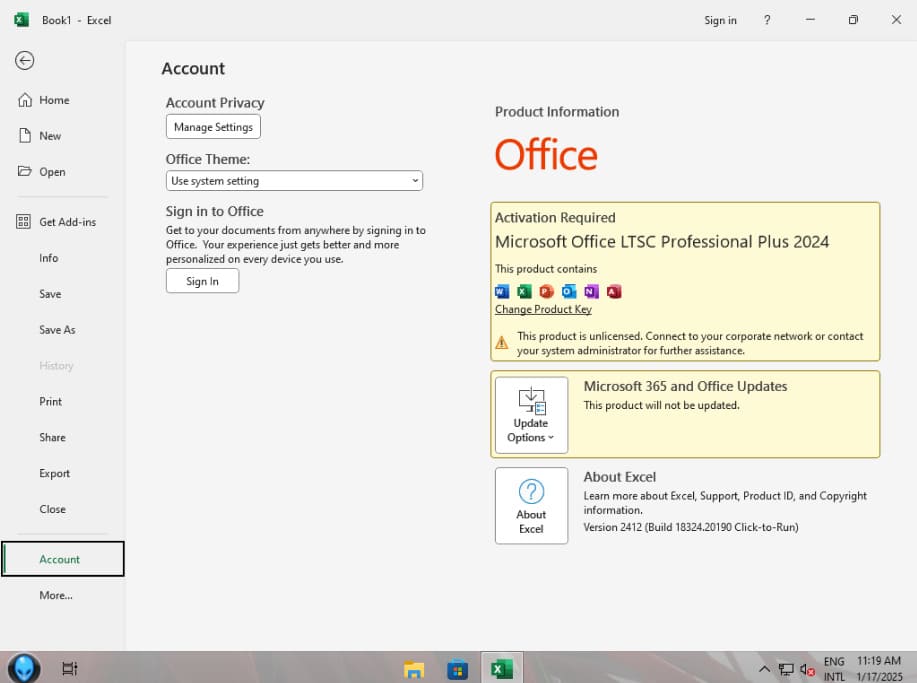The width and height of the screenshot is (917, 683).
Task: Click Sign in in the title bar
Action: tap(720, 20)
